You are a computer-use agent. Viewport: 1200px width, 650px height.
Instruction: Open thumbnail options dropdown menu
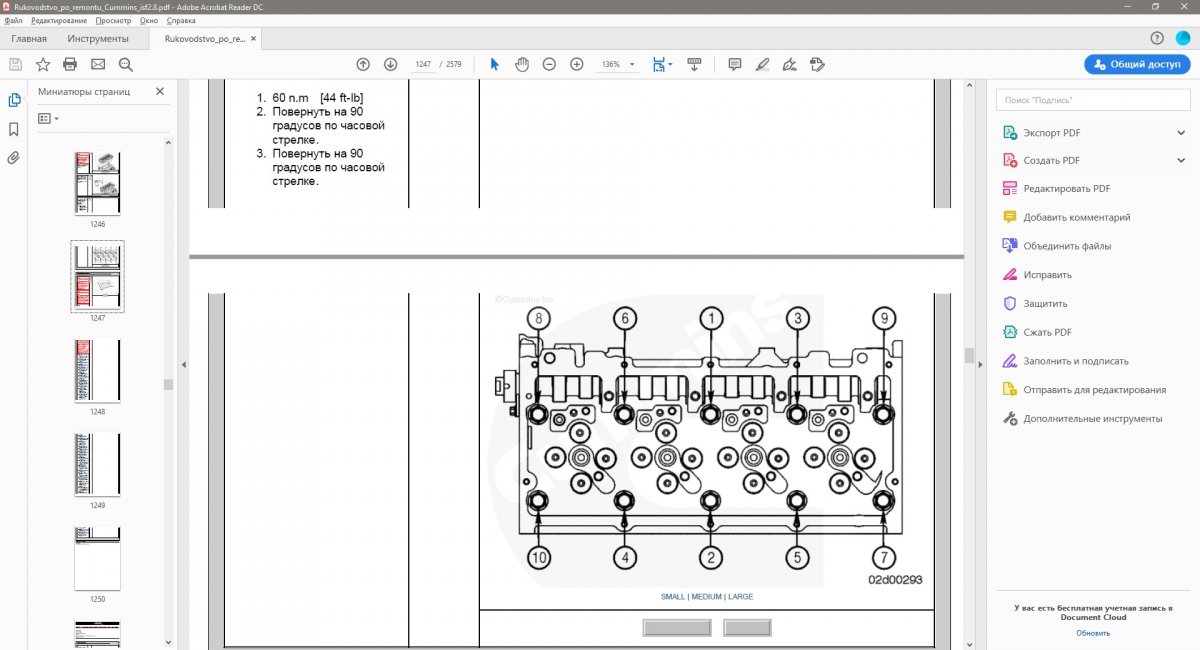coord(48,118)
